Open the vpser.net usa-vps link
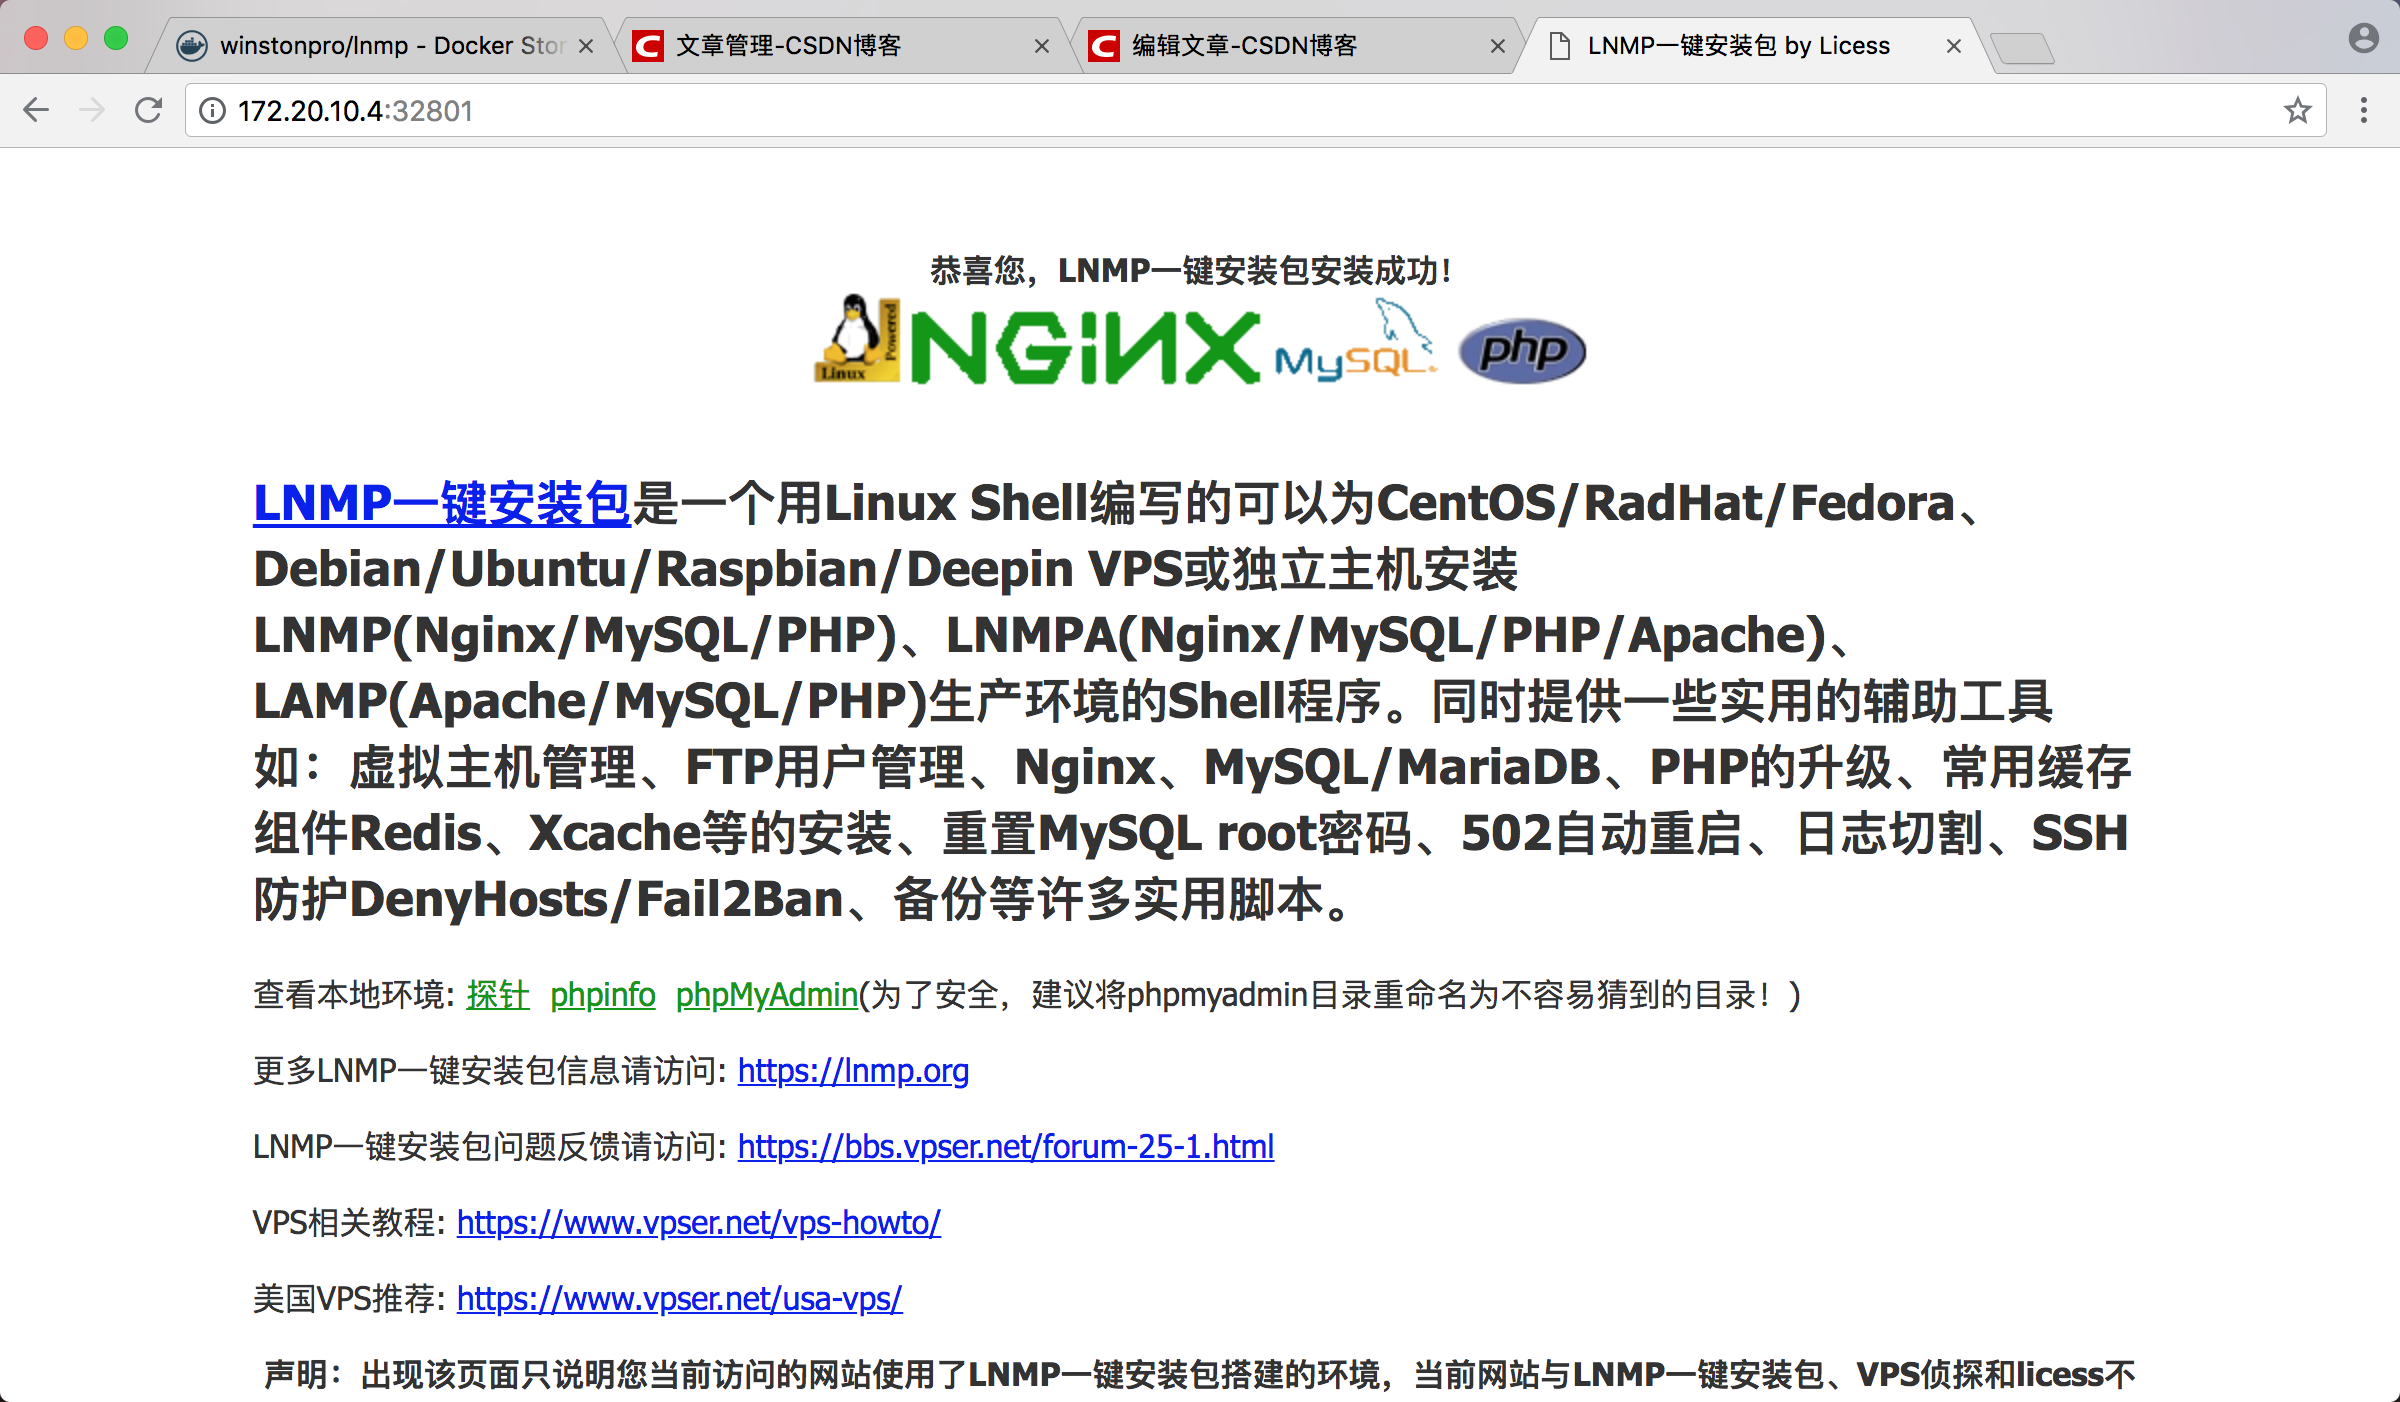 click(680, 1299)
